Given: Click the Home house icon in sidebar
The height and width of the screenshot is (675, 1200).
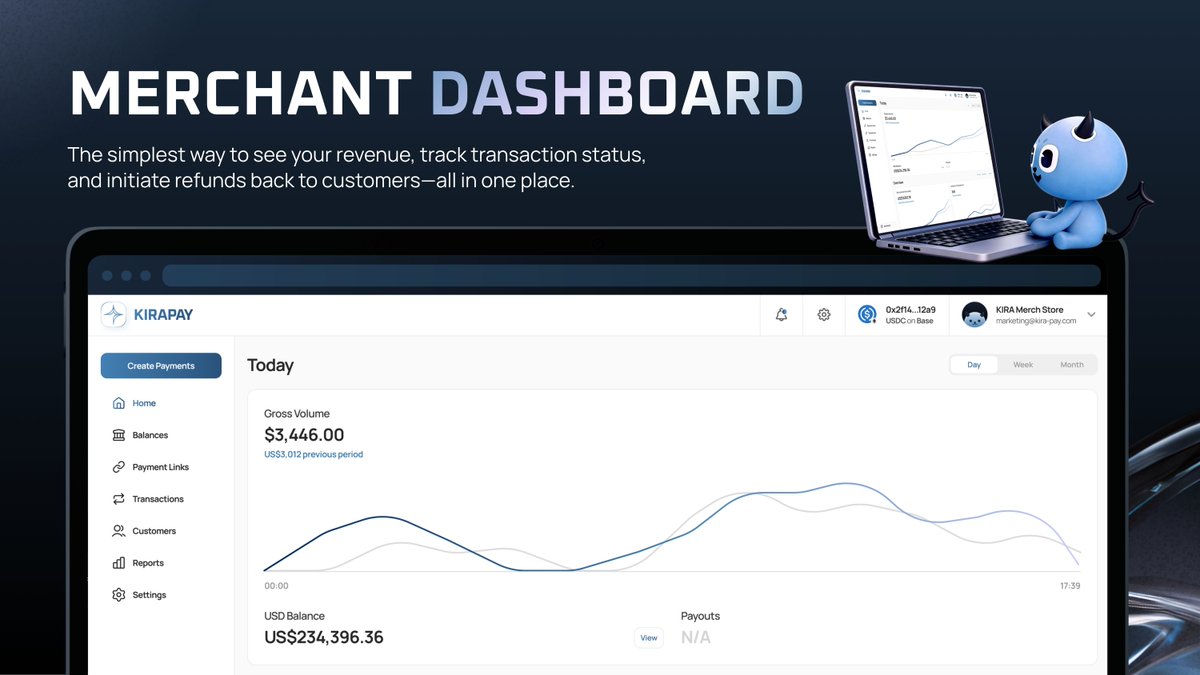Looking at the screenshot, I should 119,403.
